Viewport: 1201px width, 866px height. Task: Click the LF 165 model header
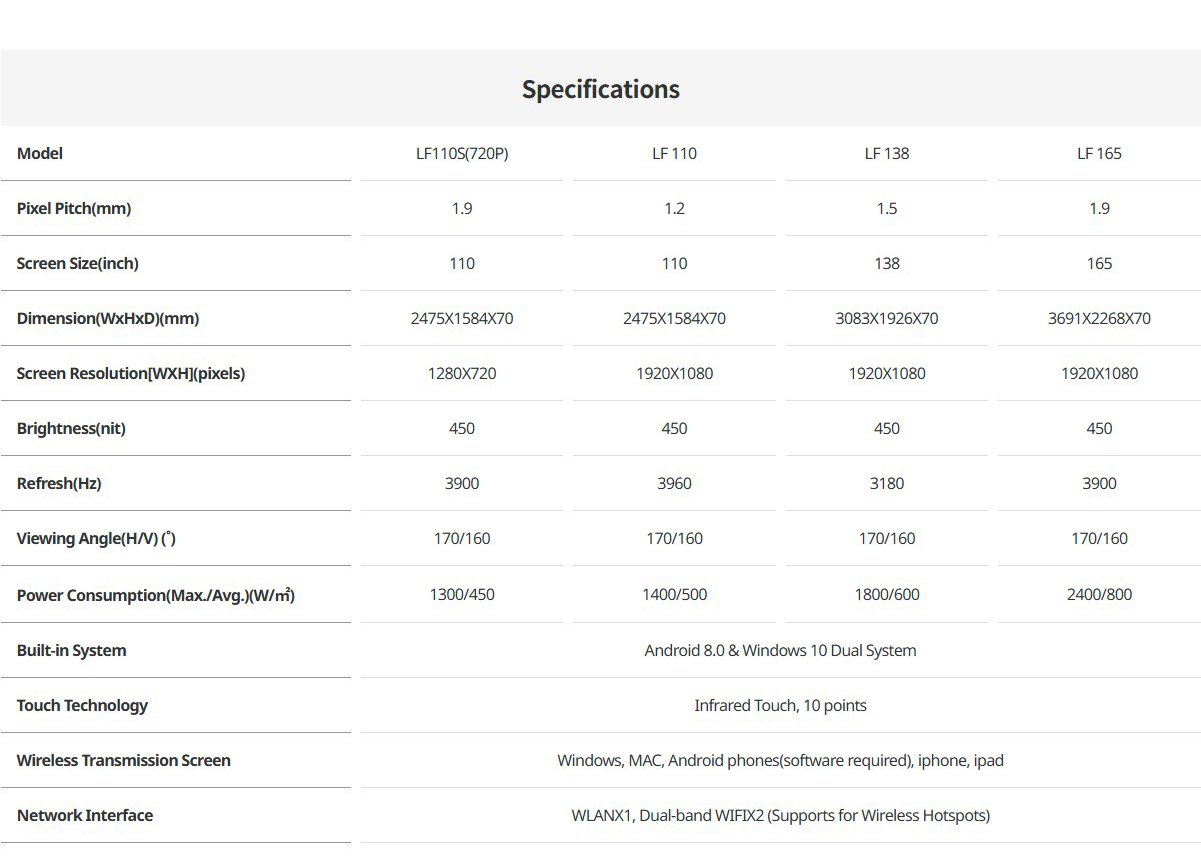point(1099,153)
